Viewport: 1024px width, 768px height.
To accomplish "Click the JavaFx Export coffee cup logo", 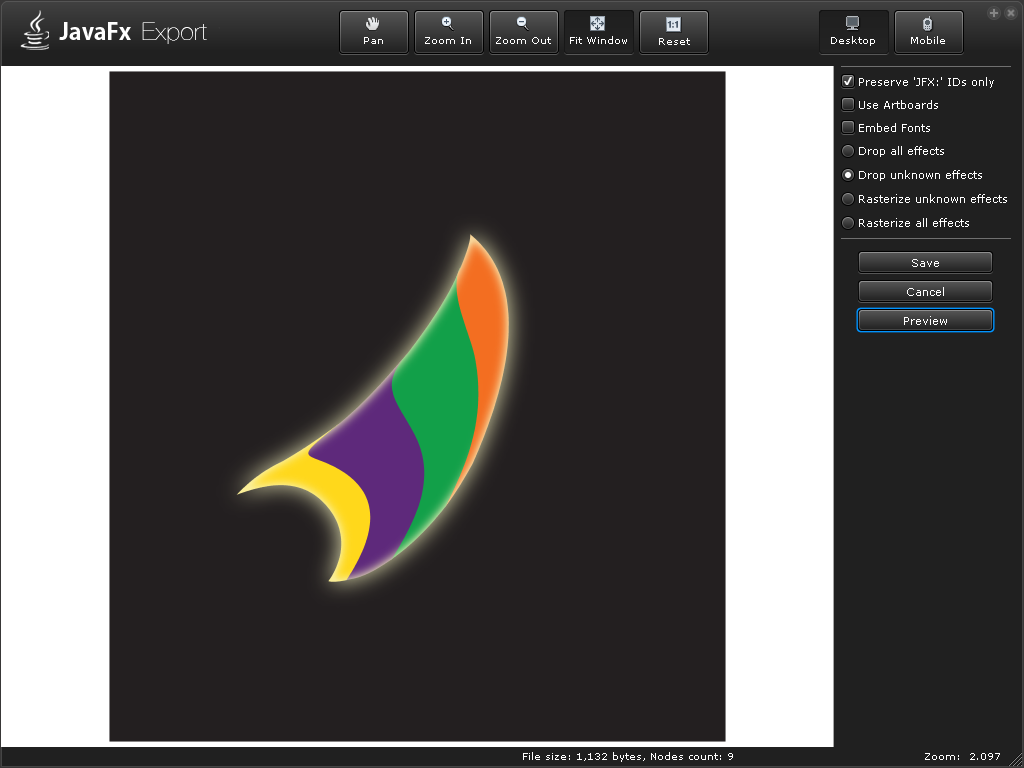I will pos(36,31).
